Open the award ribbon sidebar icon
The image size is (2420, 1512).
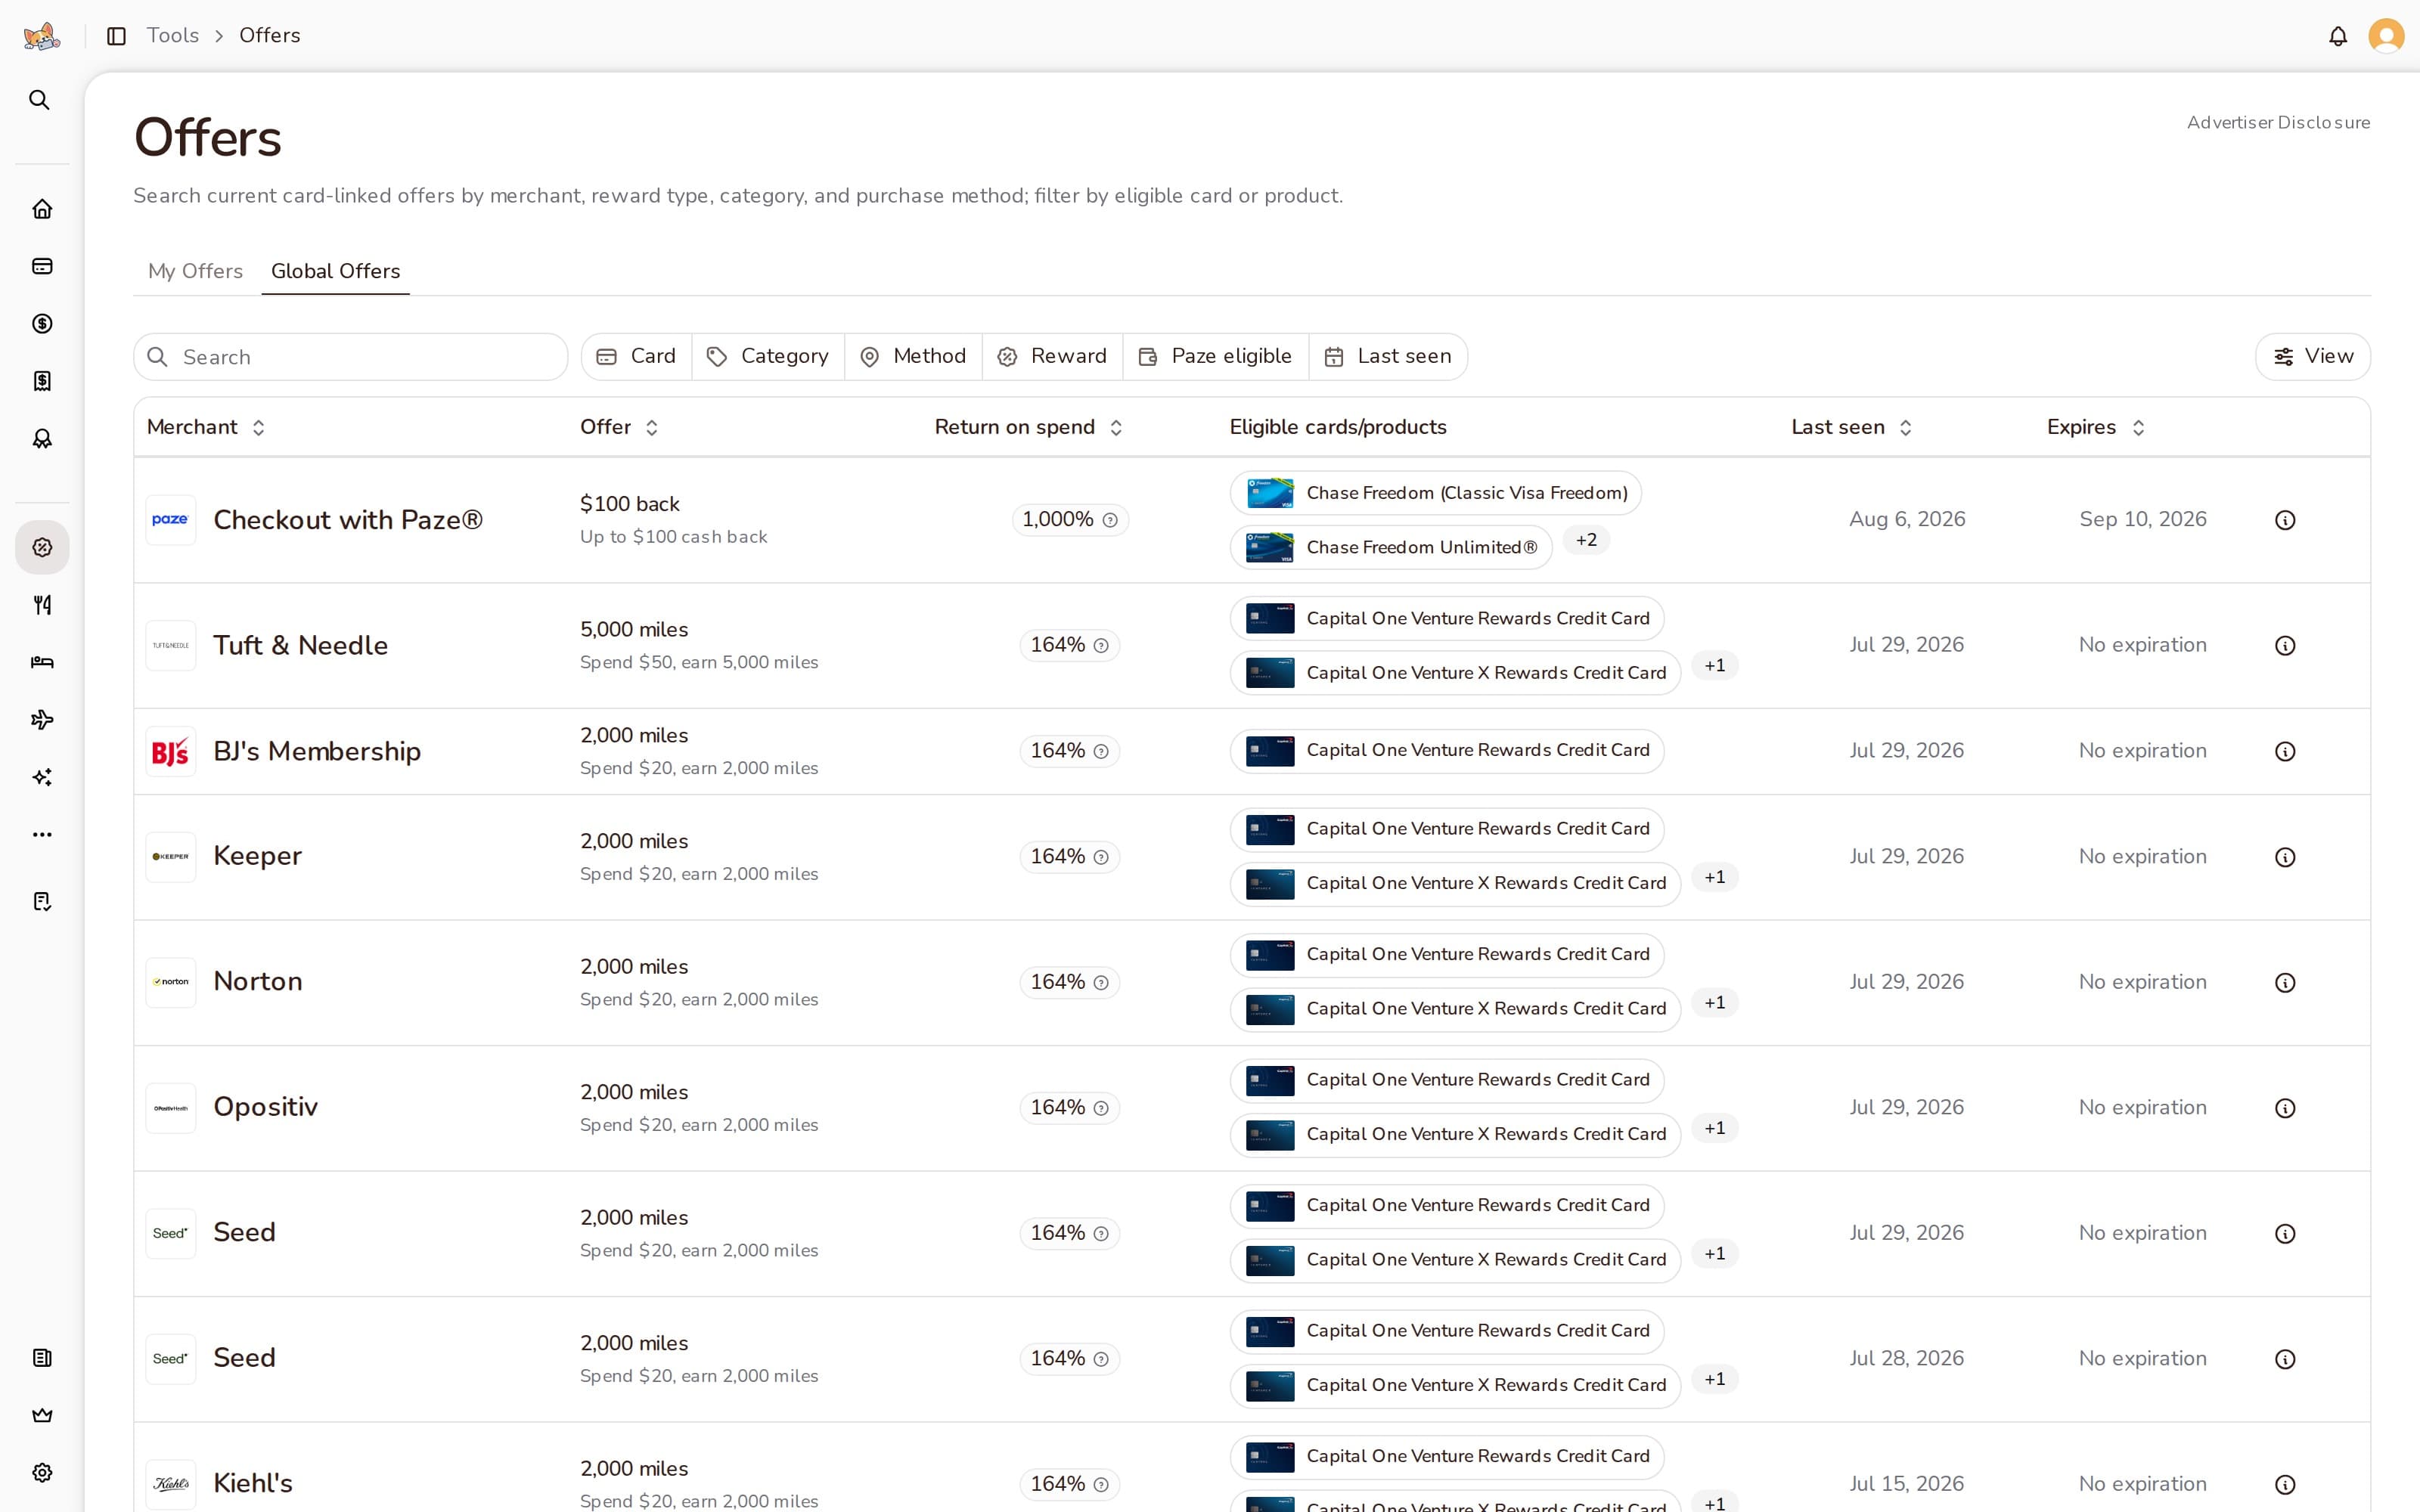(x=42, y=439)
